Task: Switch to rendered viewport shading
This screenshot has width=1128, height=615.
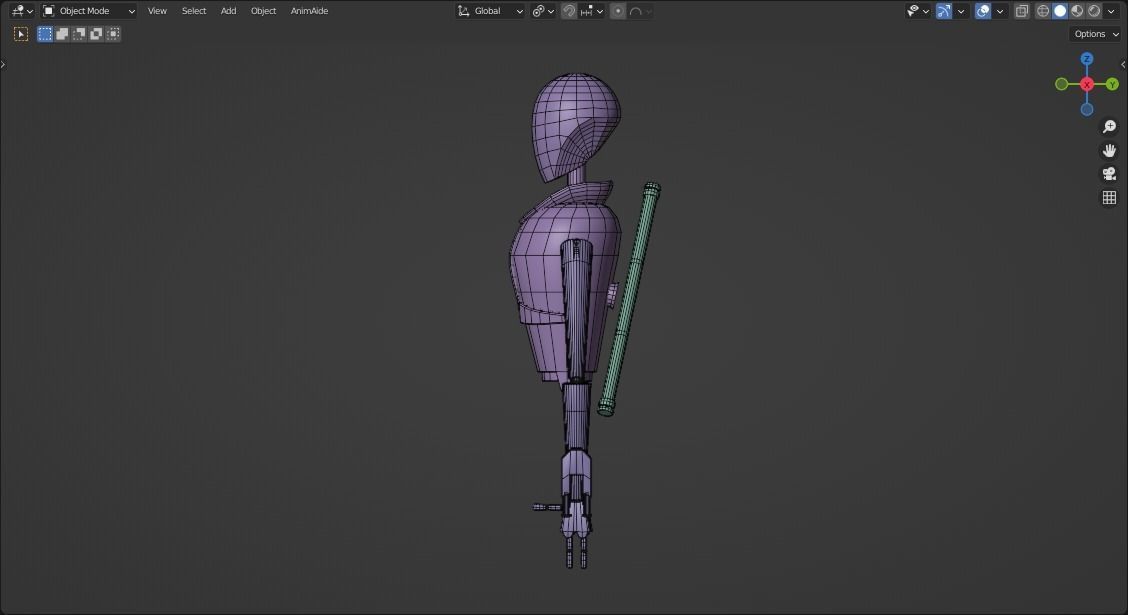Action: tap(1094, 11)
